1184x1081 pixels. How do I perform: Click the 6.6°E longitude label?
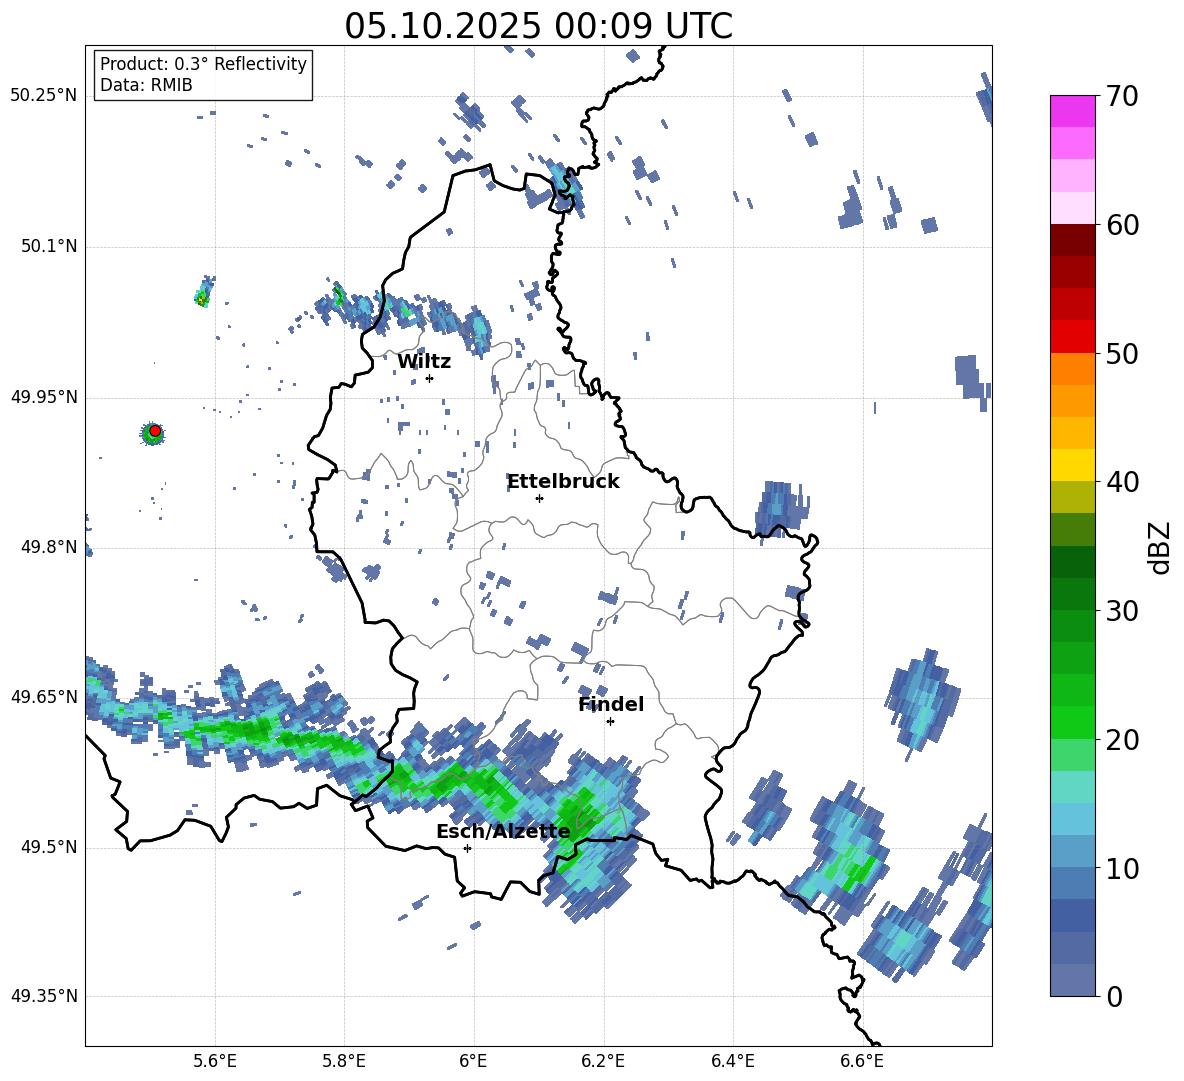click(x=862, y=1061)
